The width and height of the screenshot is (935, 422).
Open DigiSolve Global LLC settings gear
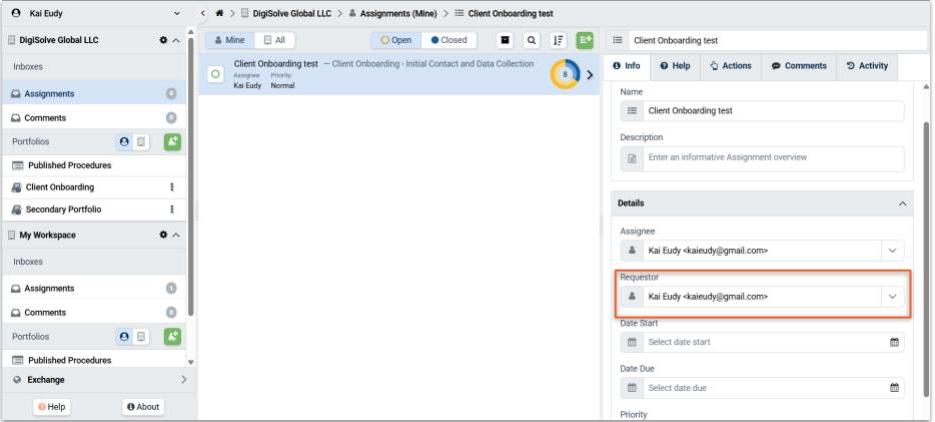point(163,40)
